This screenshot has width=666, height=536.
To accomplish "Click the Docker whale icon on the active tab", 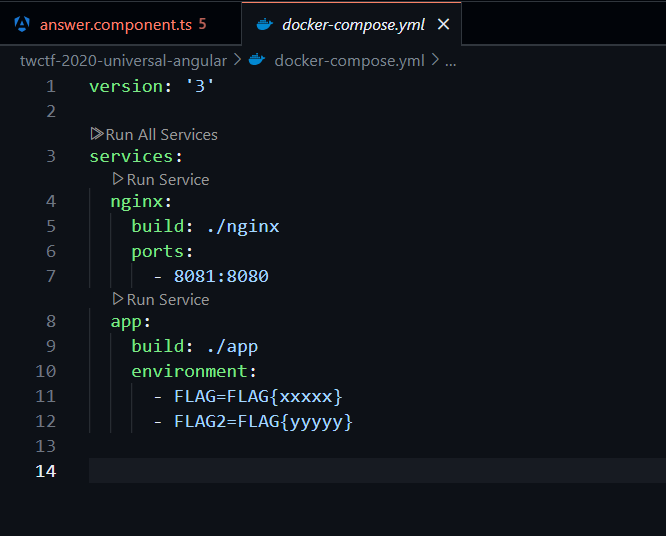I will (264, 23).
